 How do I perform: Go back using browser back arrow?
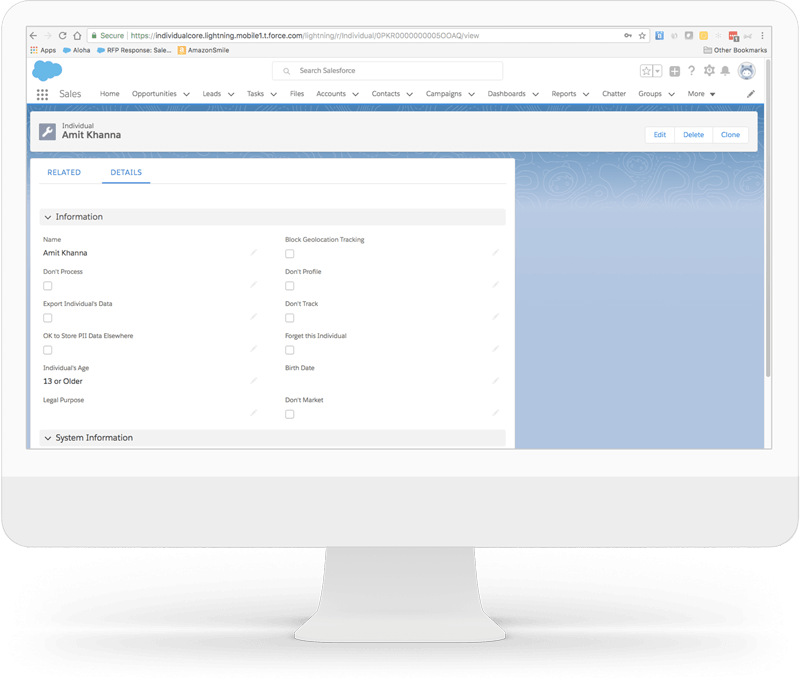click(34, 36)
